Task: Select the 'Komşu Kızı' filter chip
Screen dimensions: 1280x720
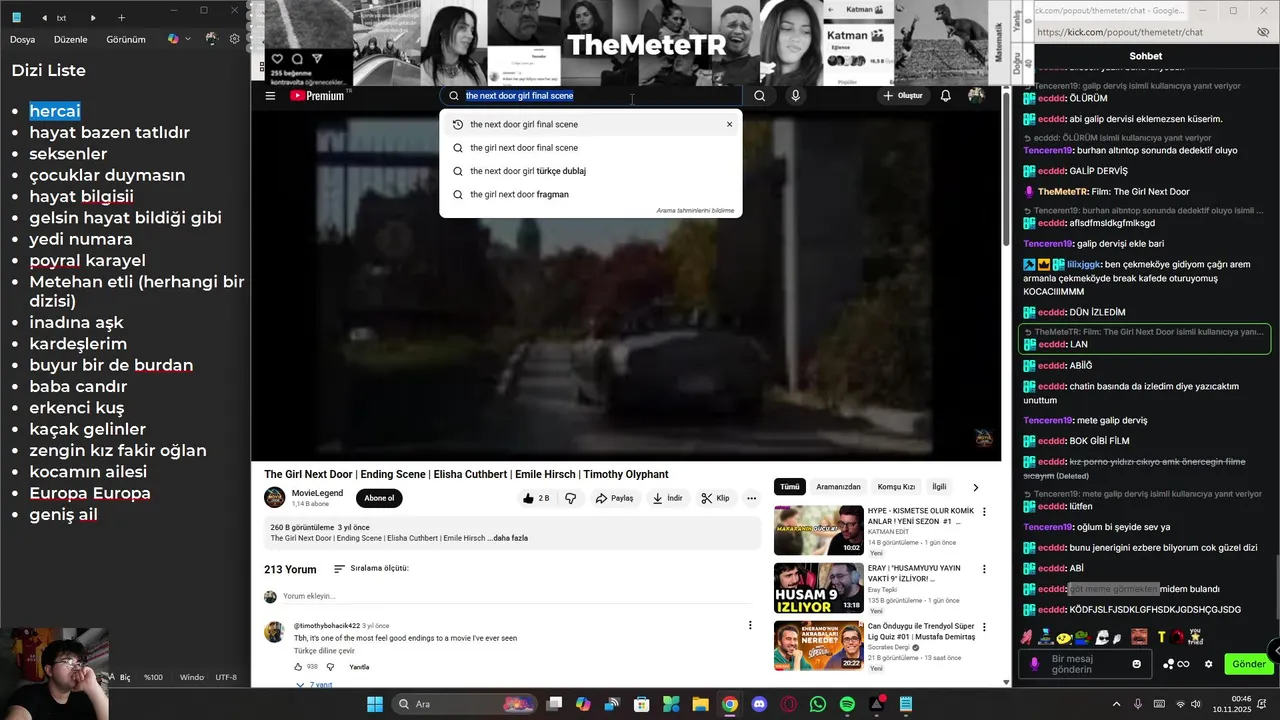Action: (x=896, y=487)
